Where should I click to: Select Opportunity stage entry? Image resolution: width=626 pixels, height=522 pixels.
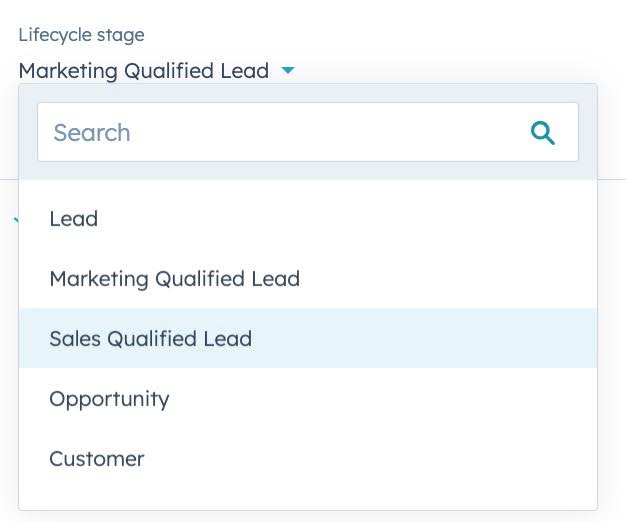[x=109, y=399]
